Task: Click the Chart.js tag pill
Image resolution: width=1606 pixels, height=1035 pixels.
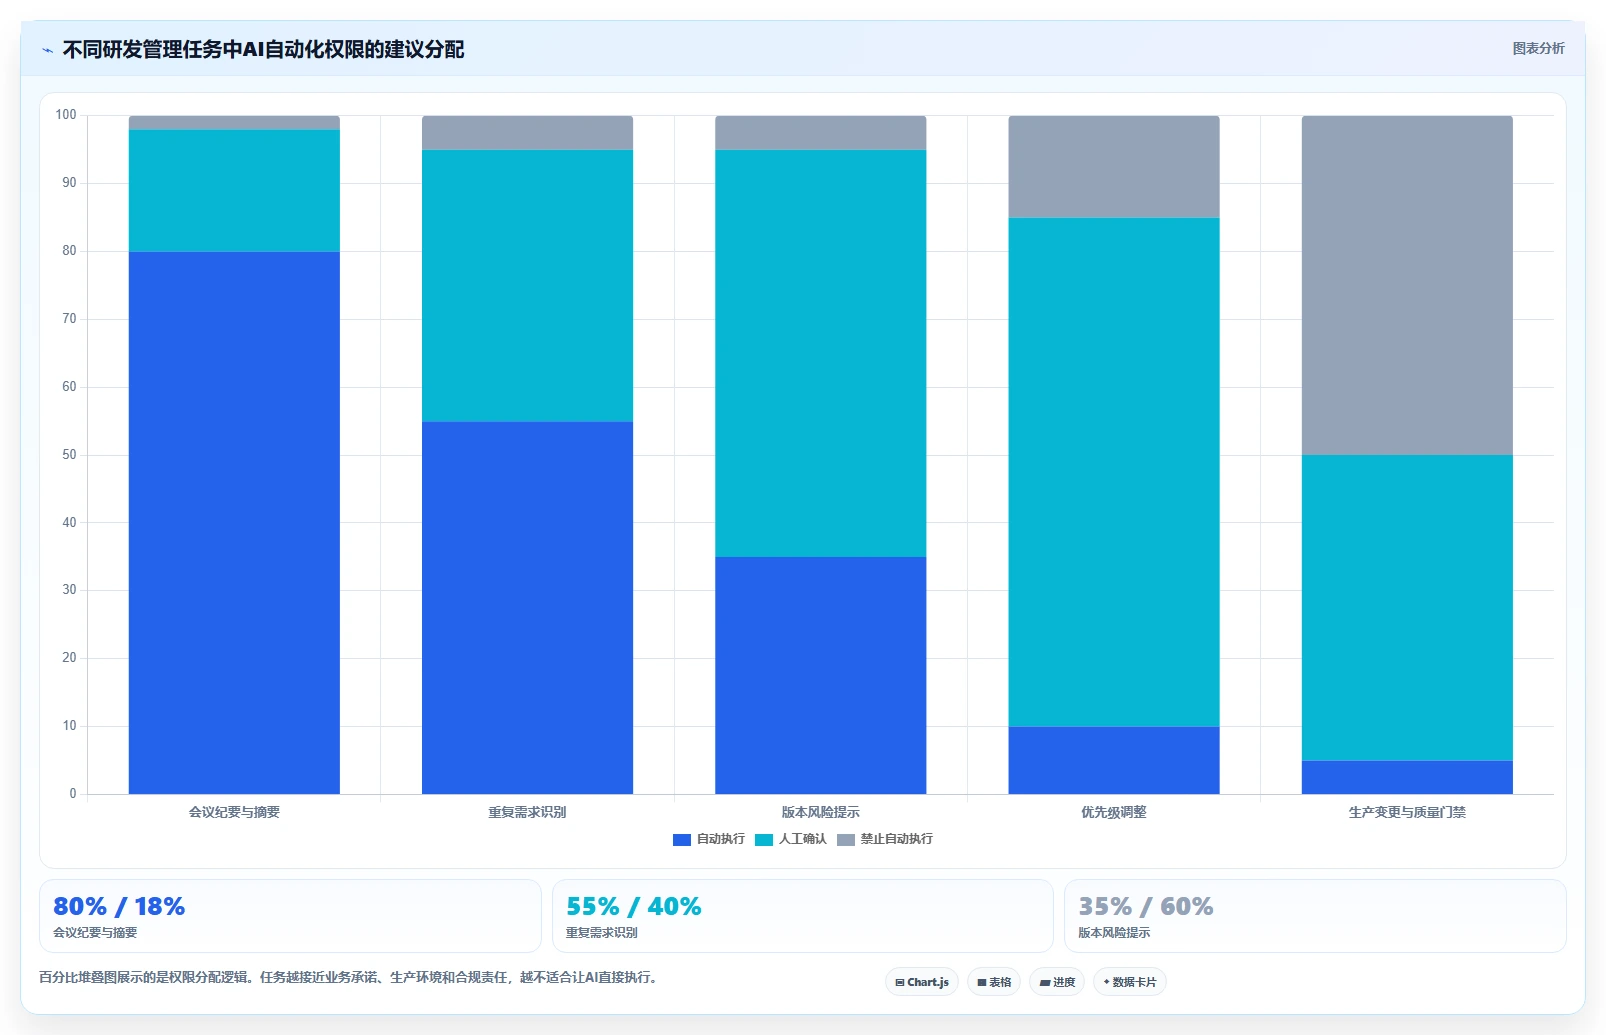Action: click(x=922, y=982)
